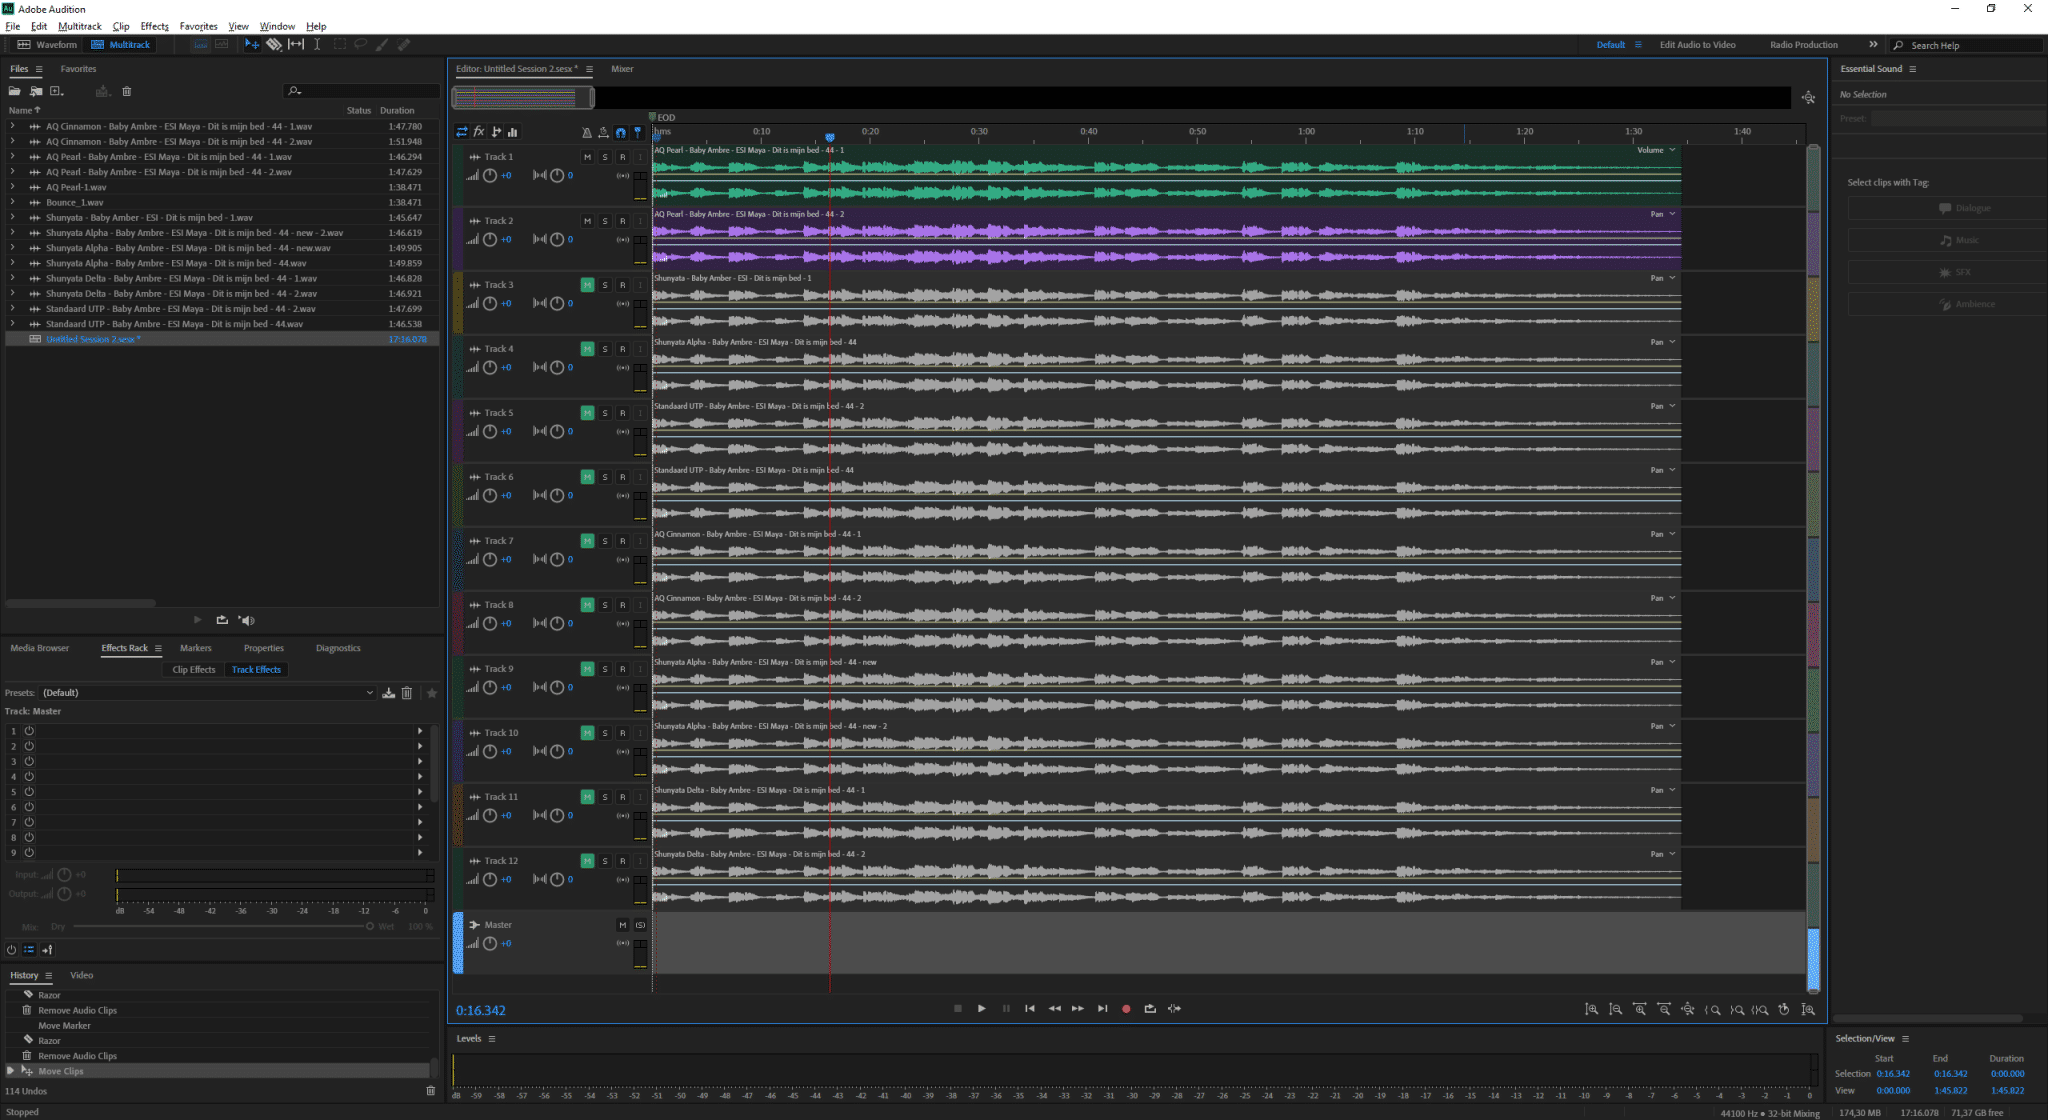Open the Multitrack menu
Screen dimensions: 2048x1120
(x=79, y=26)
